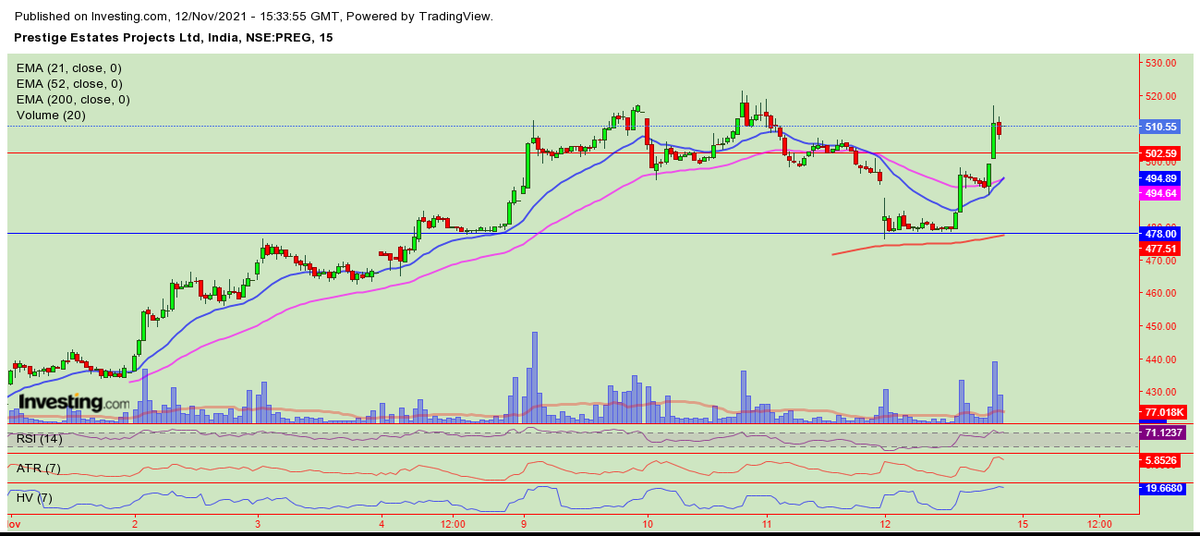Select the ATR (7) pane label
The height and width of the screenshot is (536, 1200).
(39, 468)
